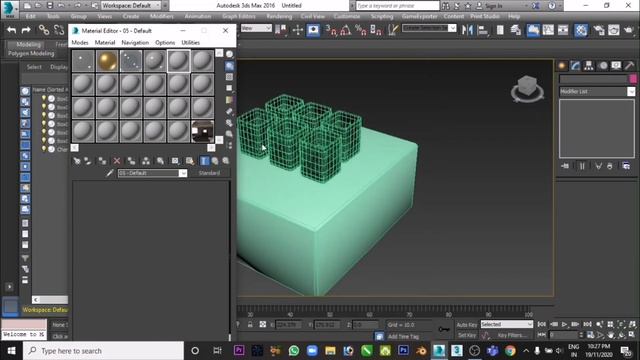
Task: Click the Sample Type sphere icon
Action: (x=229, y=54)
